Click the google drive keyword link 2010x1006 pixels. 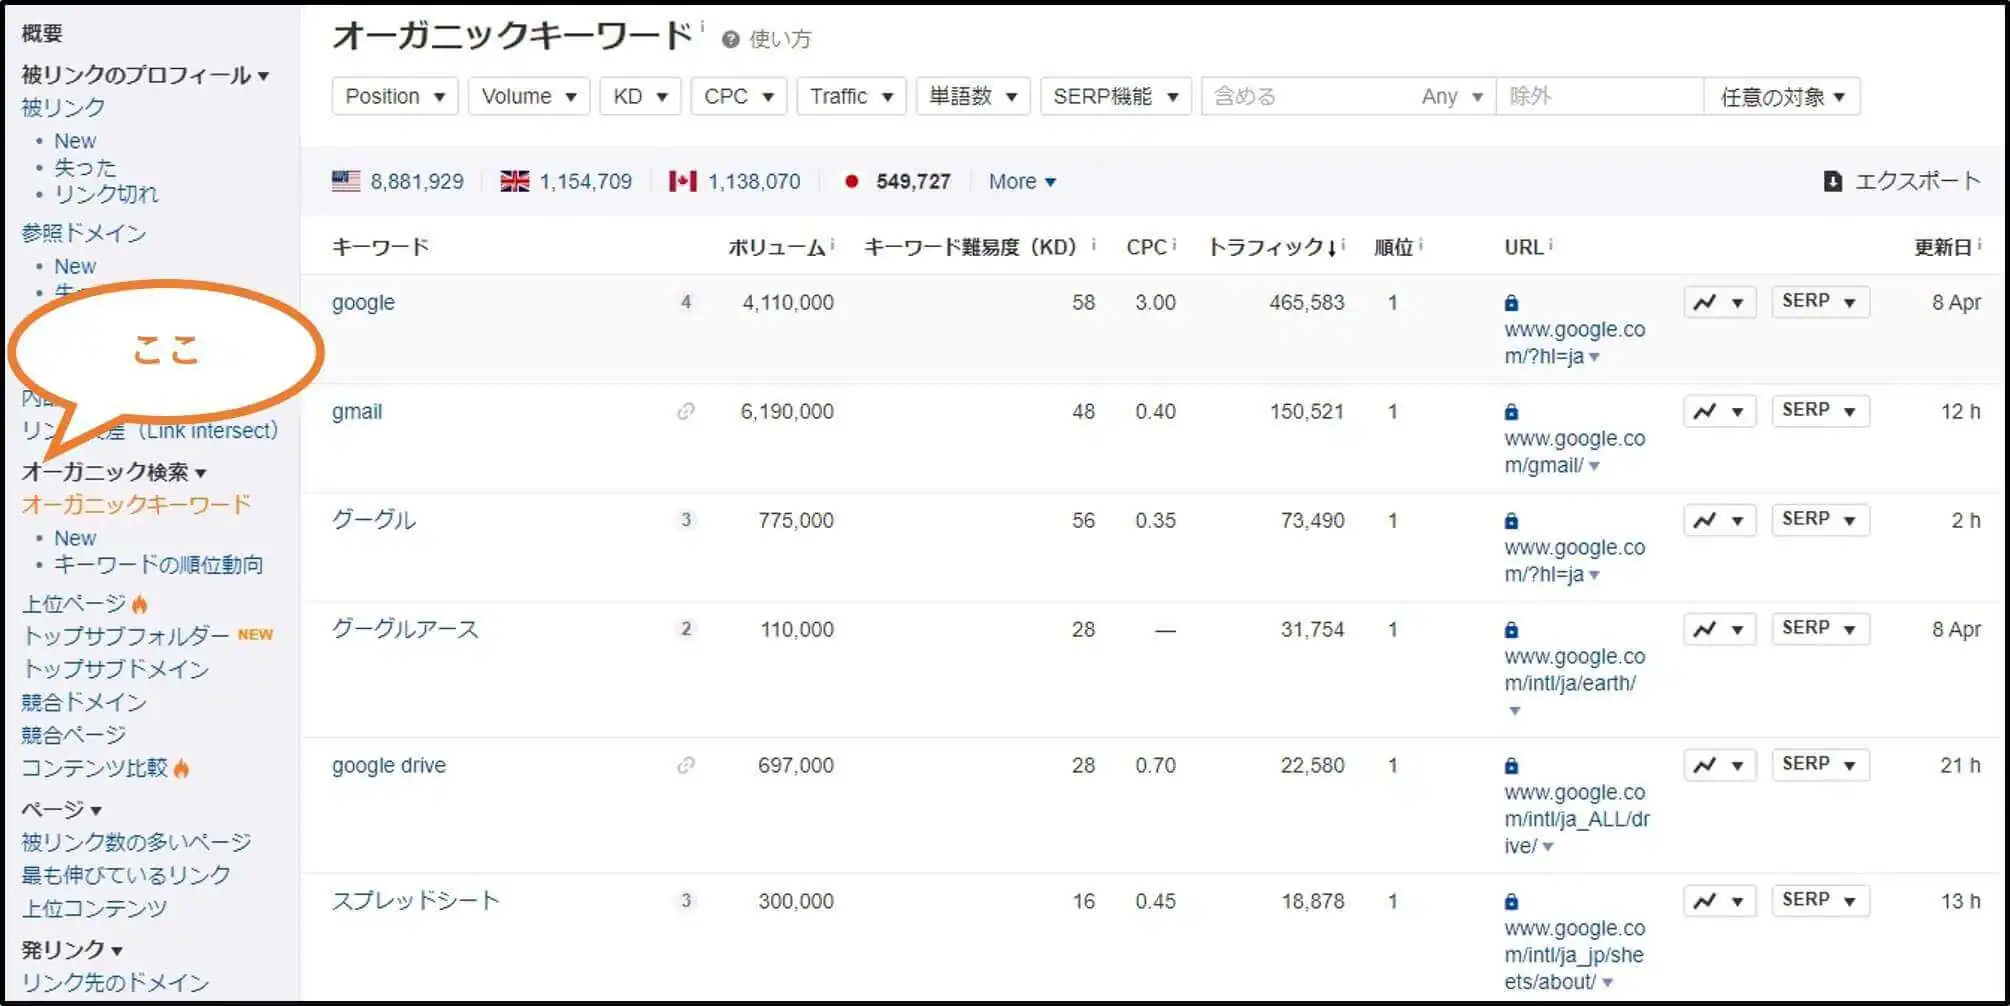point(389,765)
